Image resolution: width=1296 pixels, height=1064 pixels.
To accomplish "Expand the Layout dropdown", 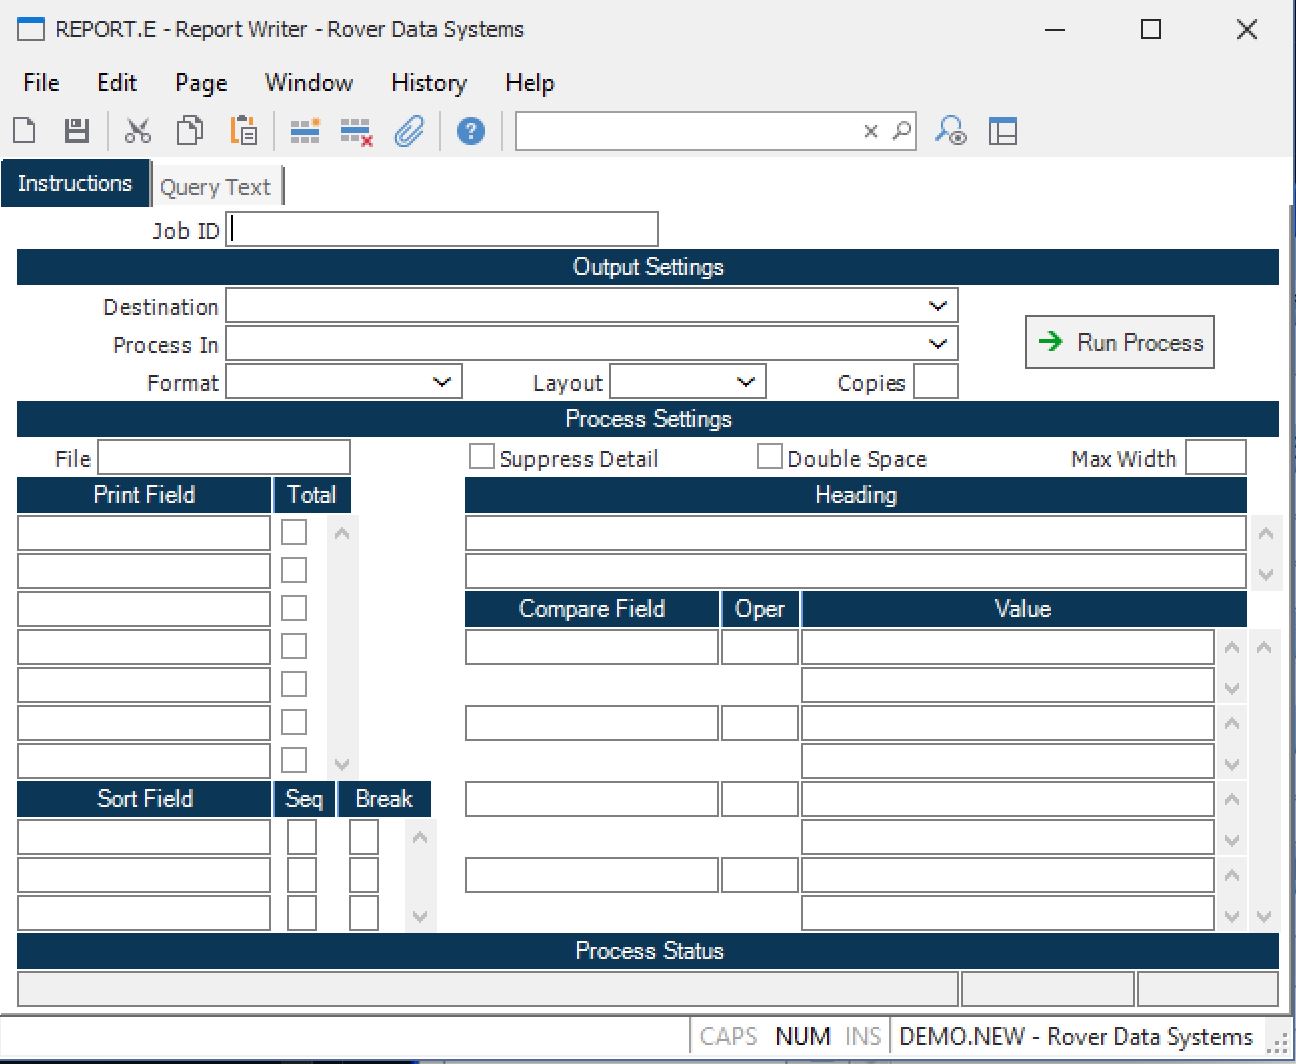I will pos(745,382).
